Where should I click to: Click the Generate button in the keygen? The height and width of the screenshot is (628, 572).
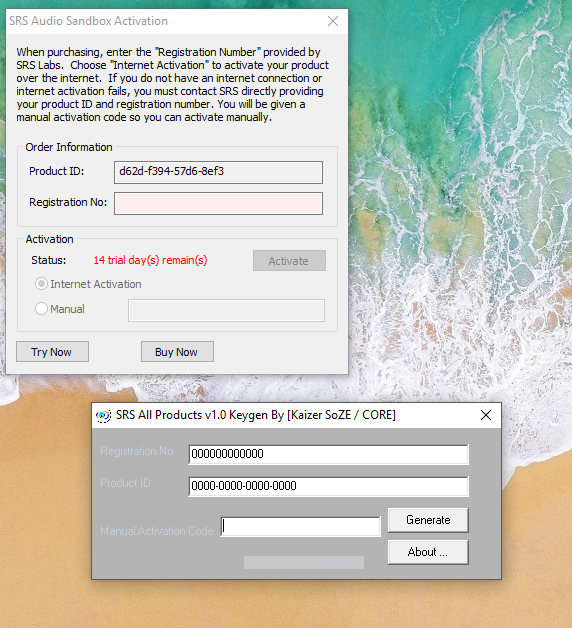[428, 520]
